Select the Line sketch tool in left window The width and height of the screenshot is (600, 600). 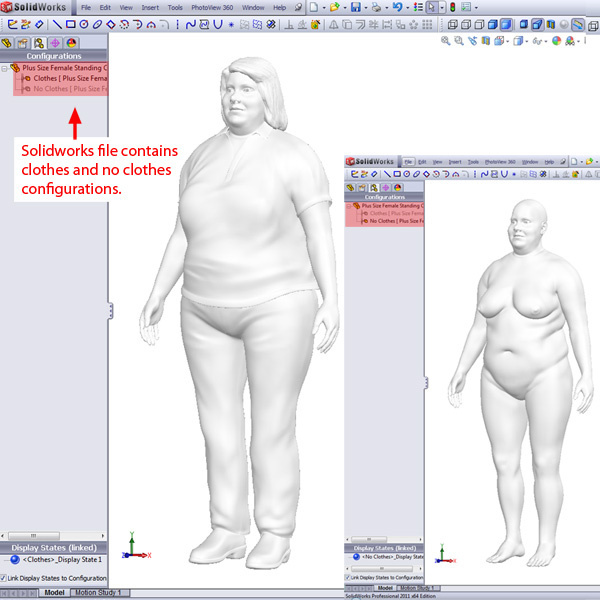56,22
